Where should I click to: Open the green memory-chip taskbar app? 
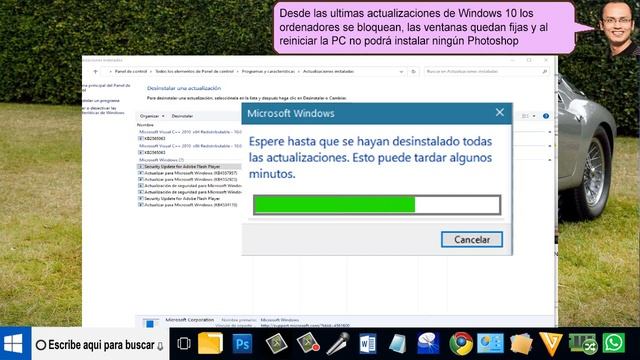583,344
